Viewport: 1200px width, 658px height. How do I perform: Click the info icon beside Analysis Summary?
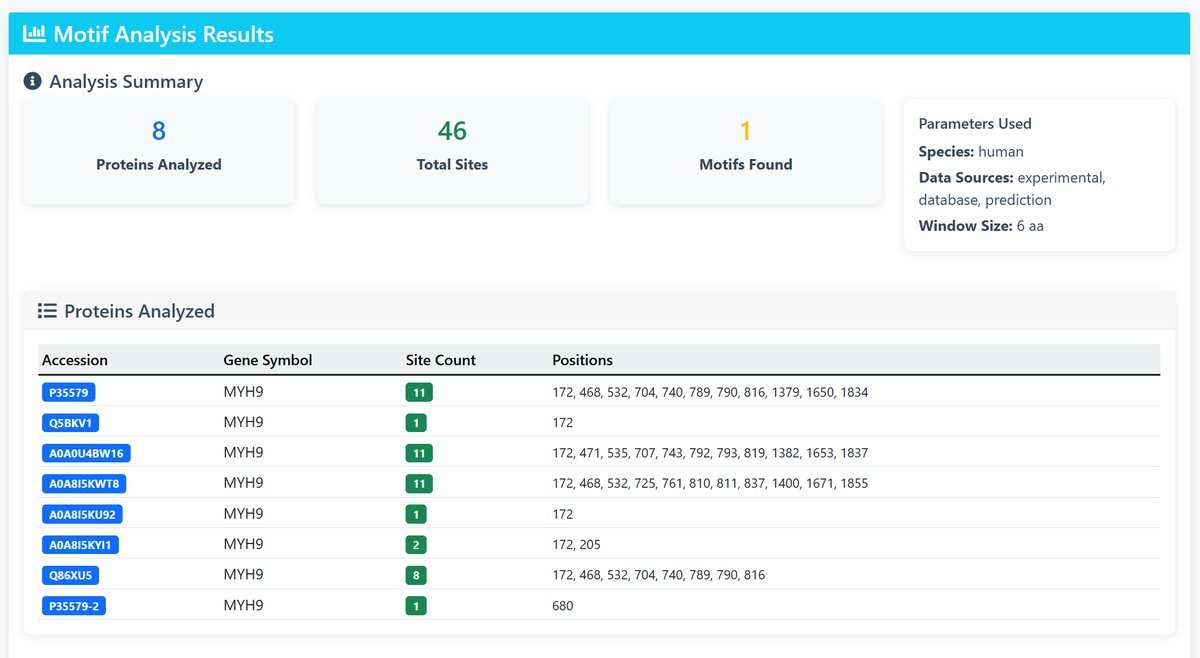(31, 81)
